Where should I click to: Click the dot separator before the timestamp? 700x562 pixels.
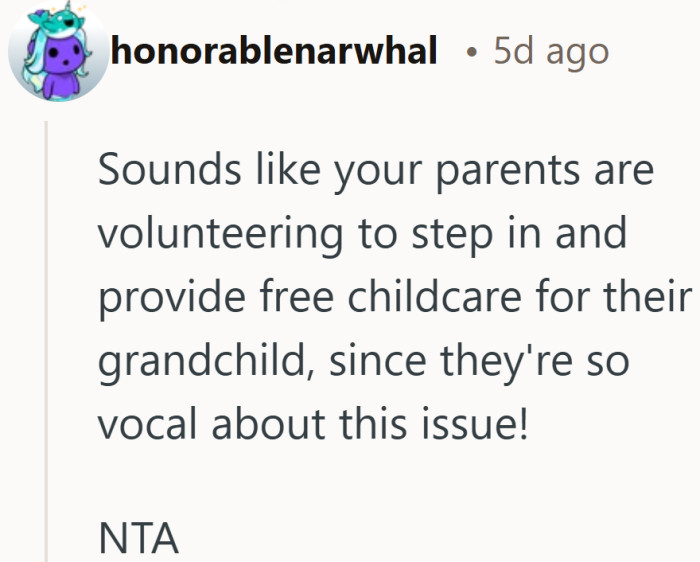(x=471, y=52)
